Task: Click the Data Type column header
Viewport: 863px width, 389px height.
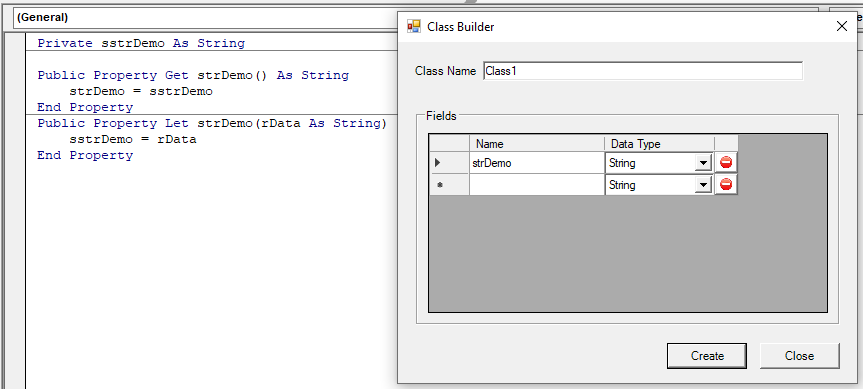Action: point(659,144)
